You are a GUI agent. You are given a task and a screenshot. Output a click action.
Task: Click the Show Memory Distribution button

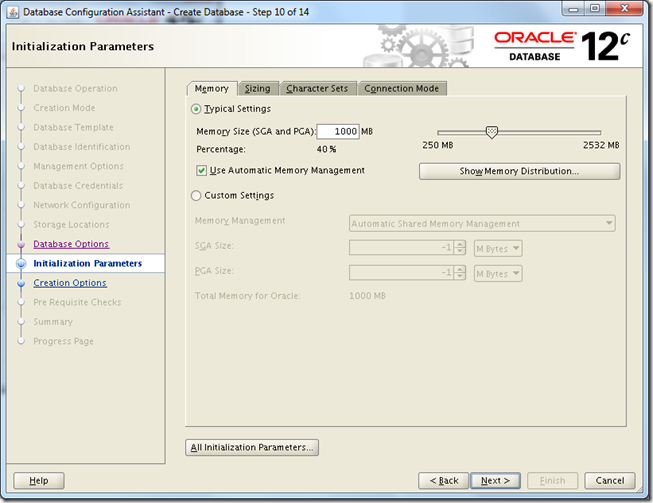(x=519, y=172)
